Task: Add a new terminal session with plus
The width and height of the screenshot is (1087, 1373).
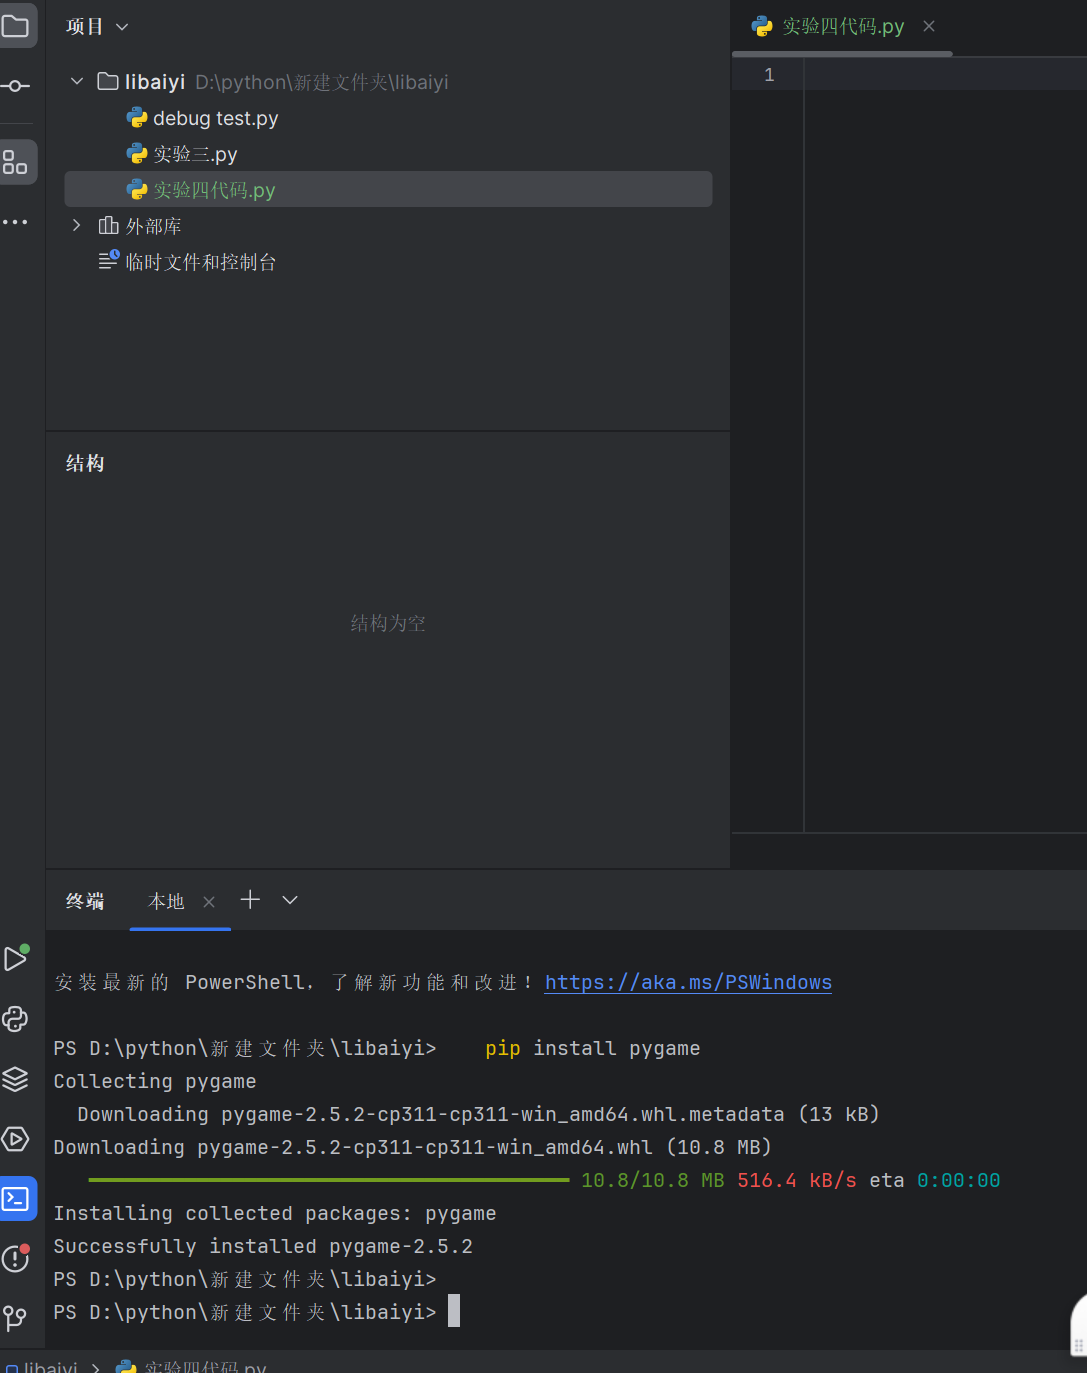Action: point(250,900)
